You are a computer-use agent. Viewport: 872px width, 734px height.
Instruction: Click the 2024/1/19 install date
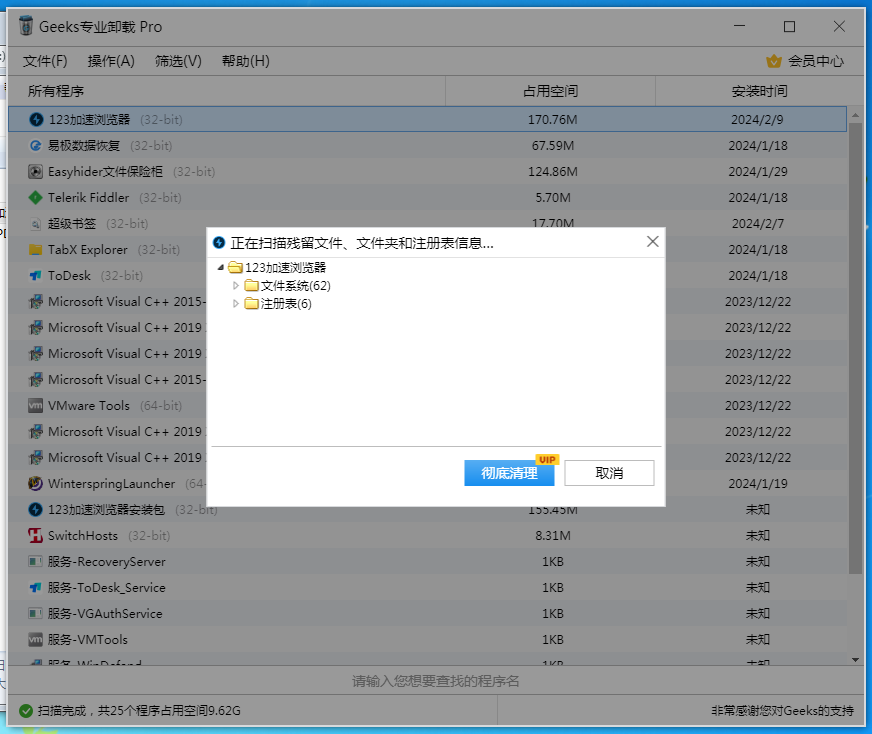tap(758, 484)
